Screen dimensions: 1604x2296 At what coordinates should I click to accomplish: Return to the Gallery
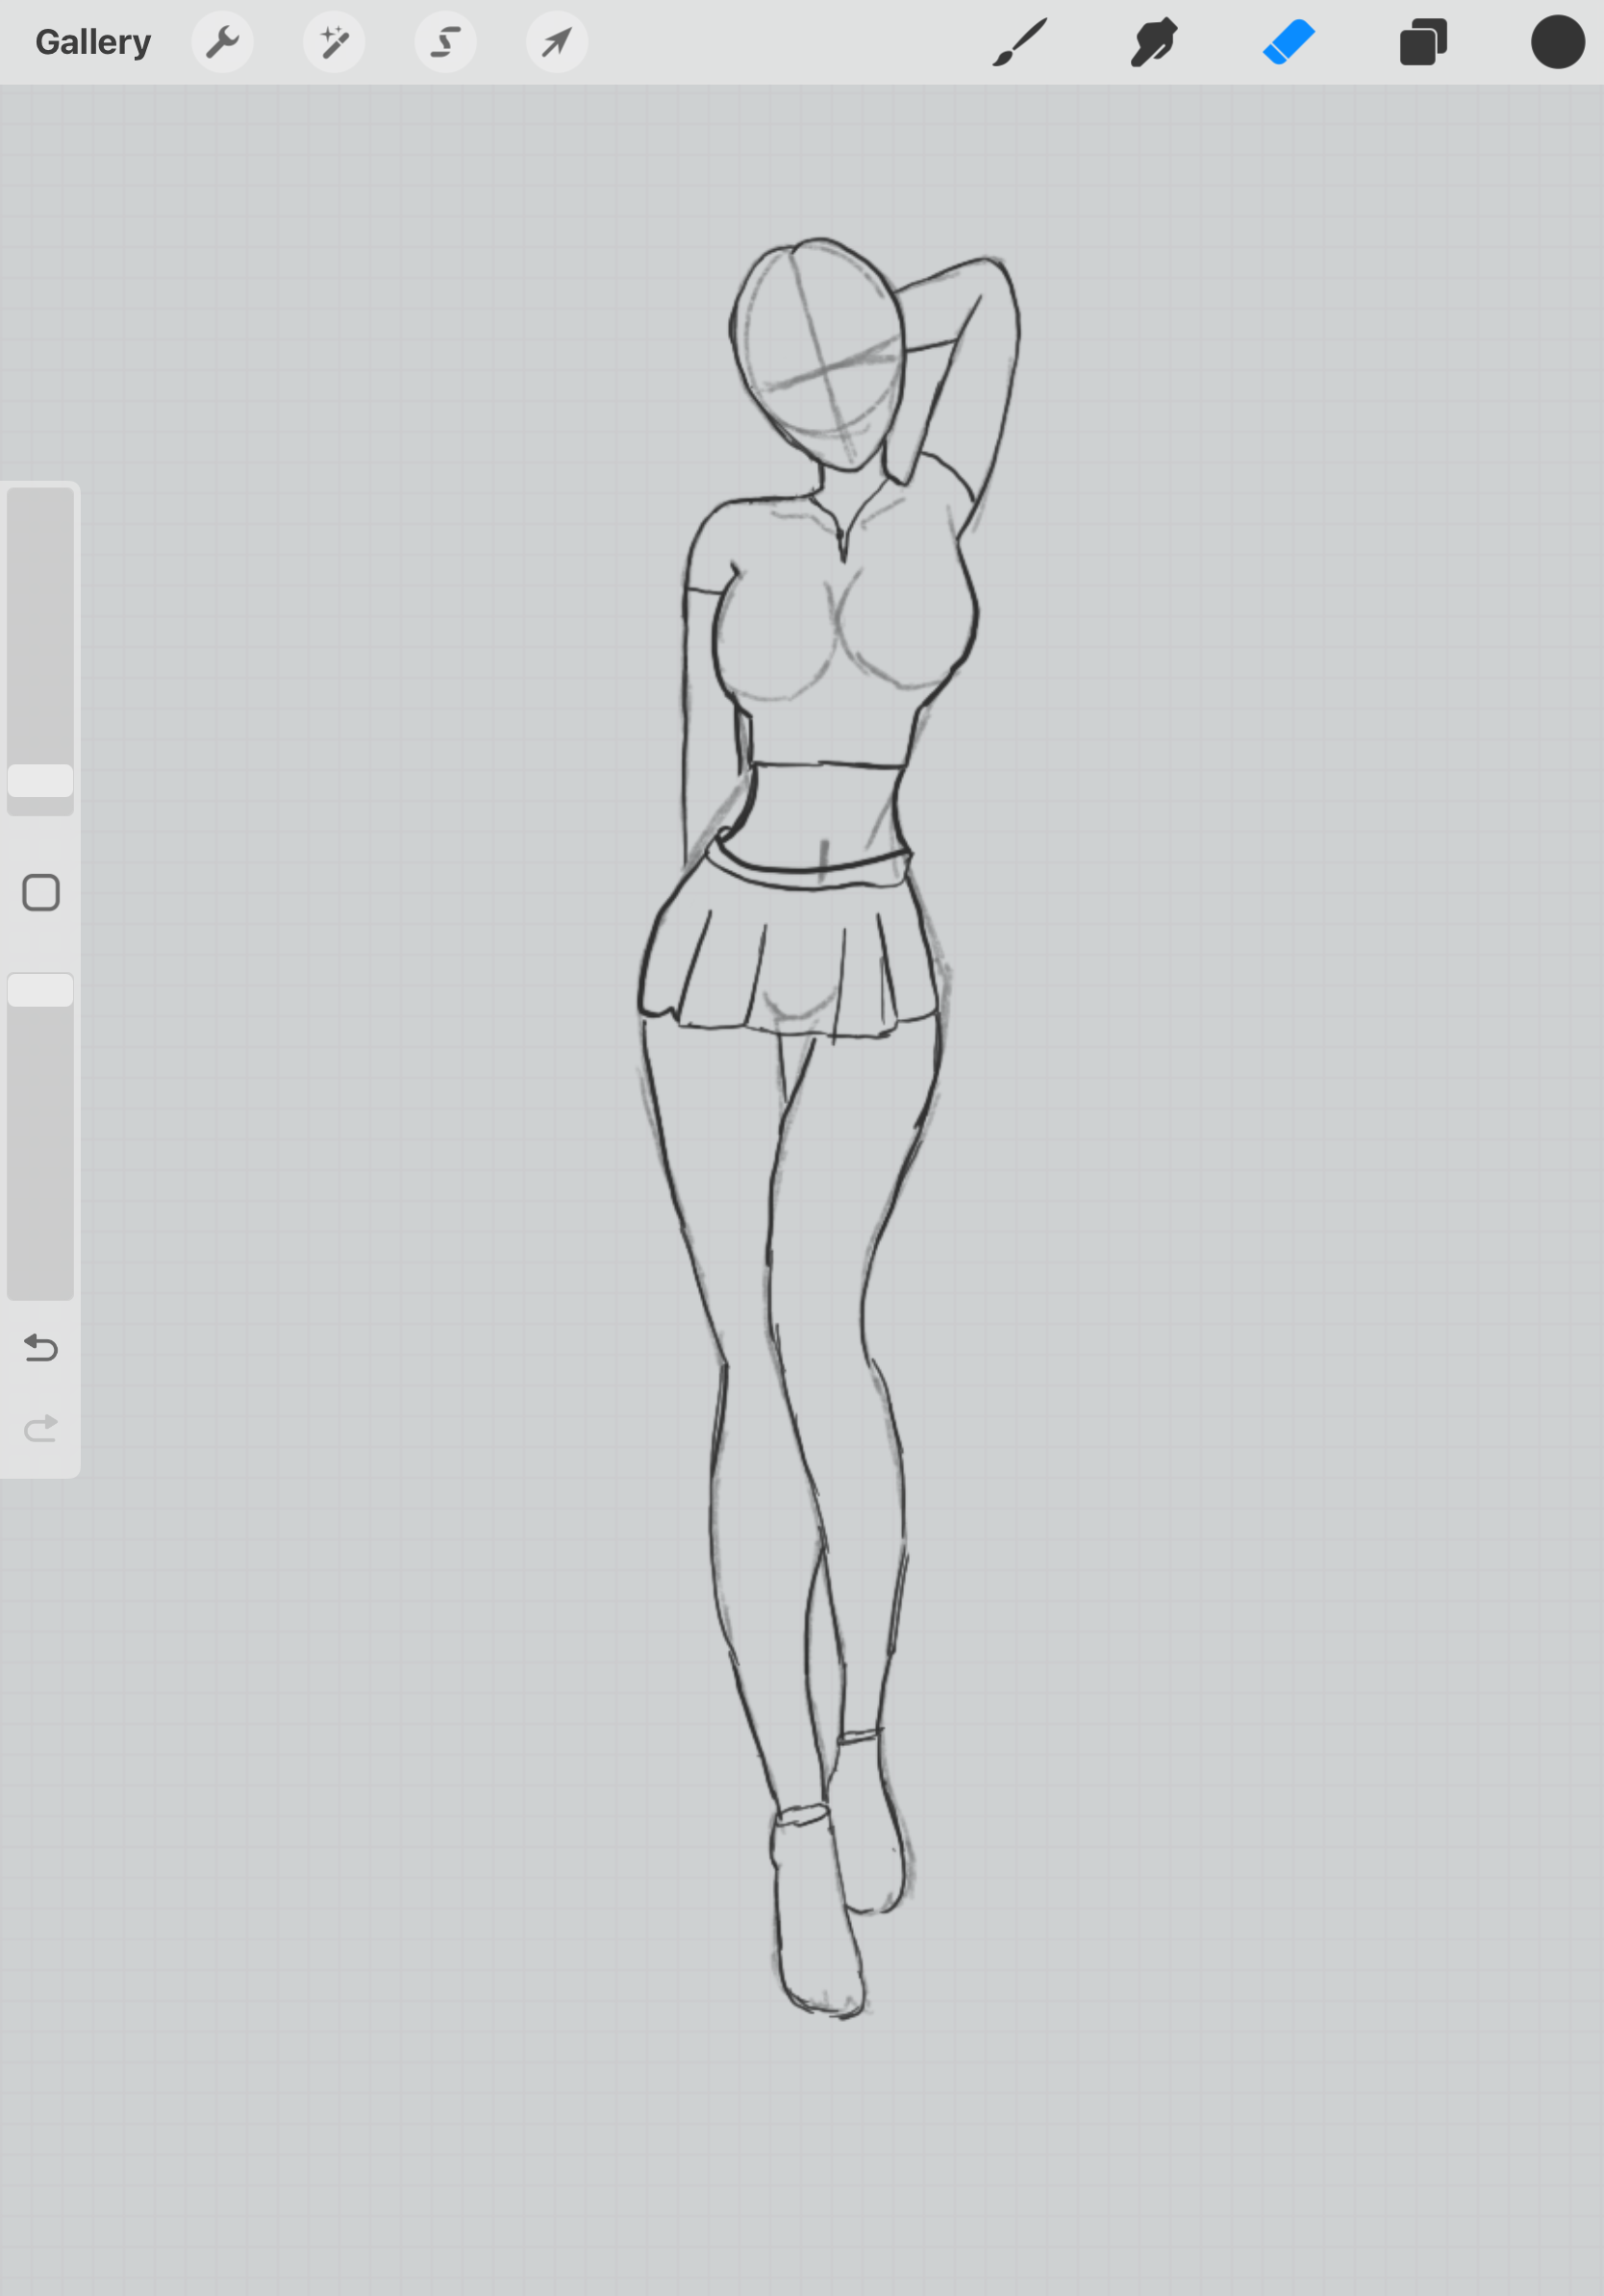click(x=93, y=42)
